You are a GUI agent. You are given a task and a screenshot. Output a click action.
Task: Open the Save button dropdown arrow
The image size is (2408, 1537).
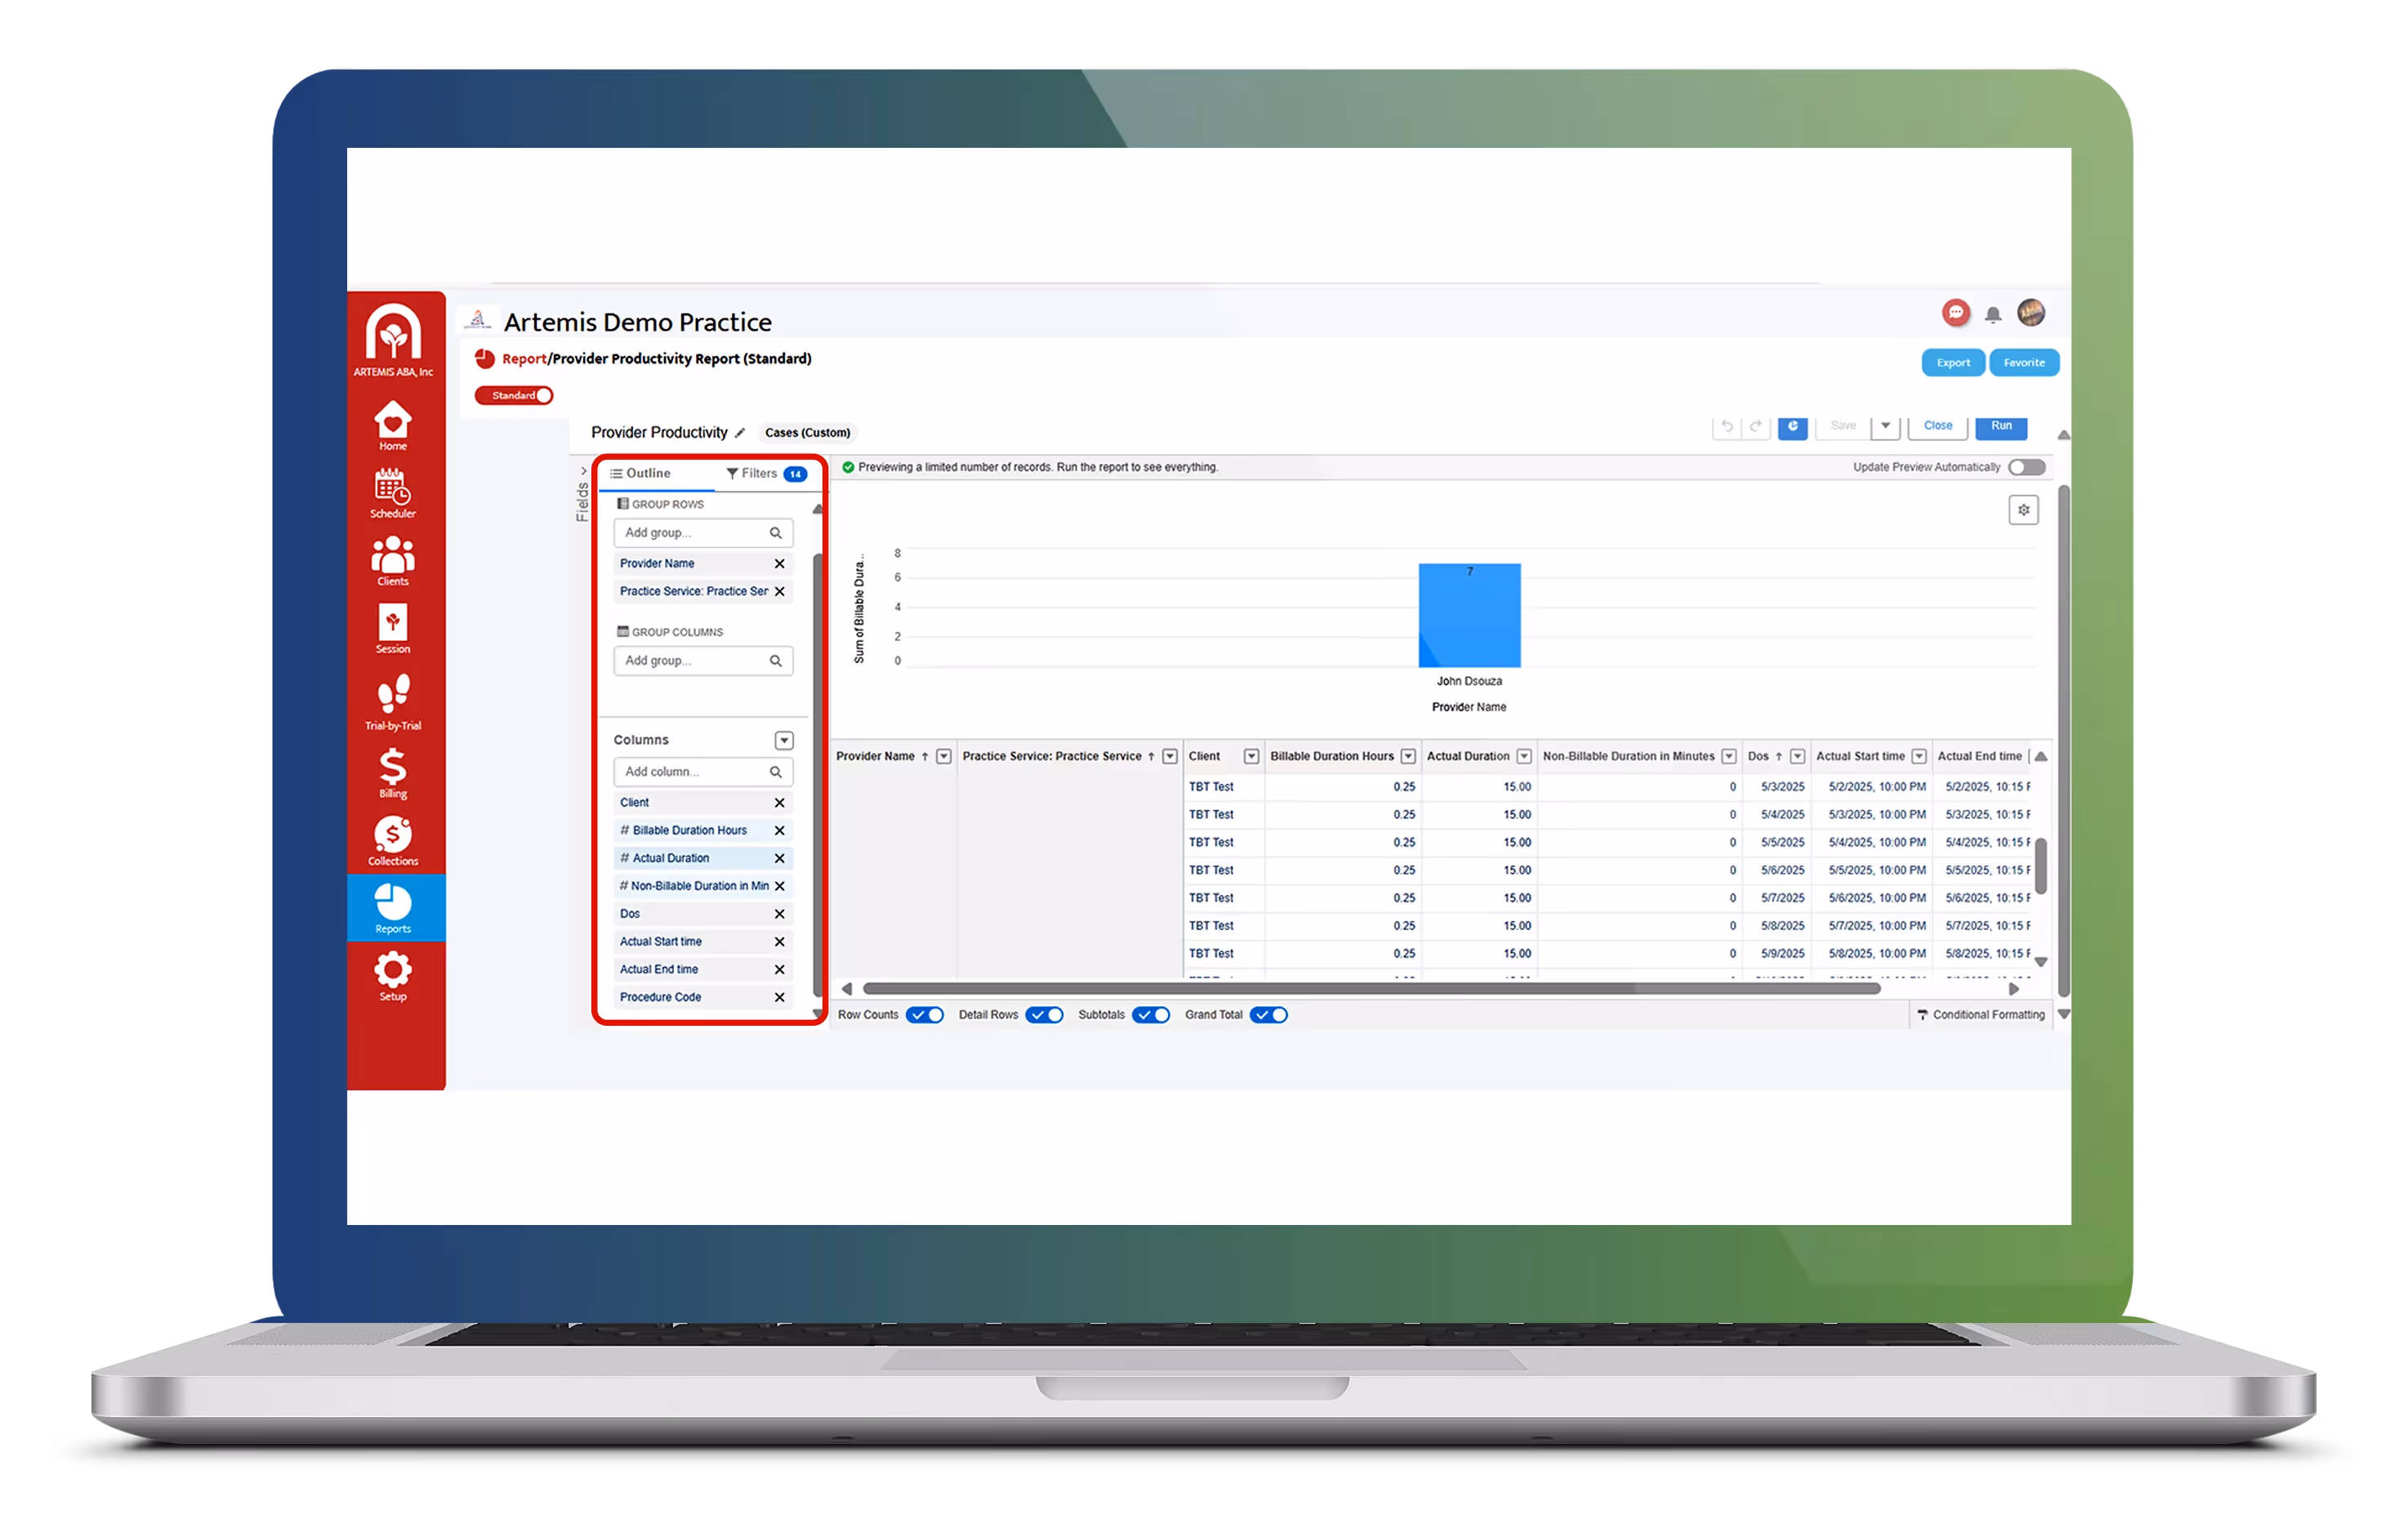tap(1886, 425)
